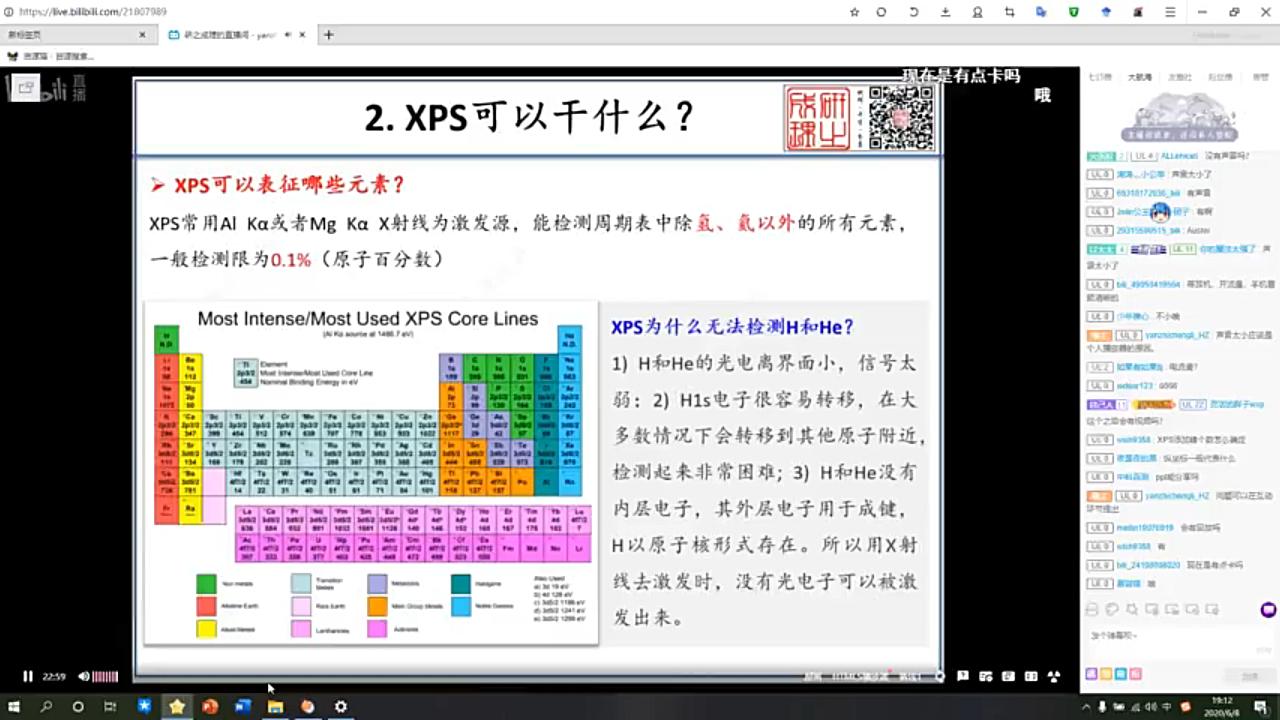Open the blue hat extension icon
Image resolution: width=1280 pixels, height=720 pixels.
tap(1106, 12)
